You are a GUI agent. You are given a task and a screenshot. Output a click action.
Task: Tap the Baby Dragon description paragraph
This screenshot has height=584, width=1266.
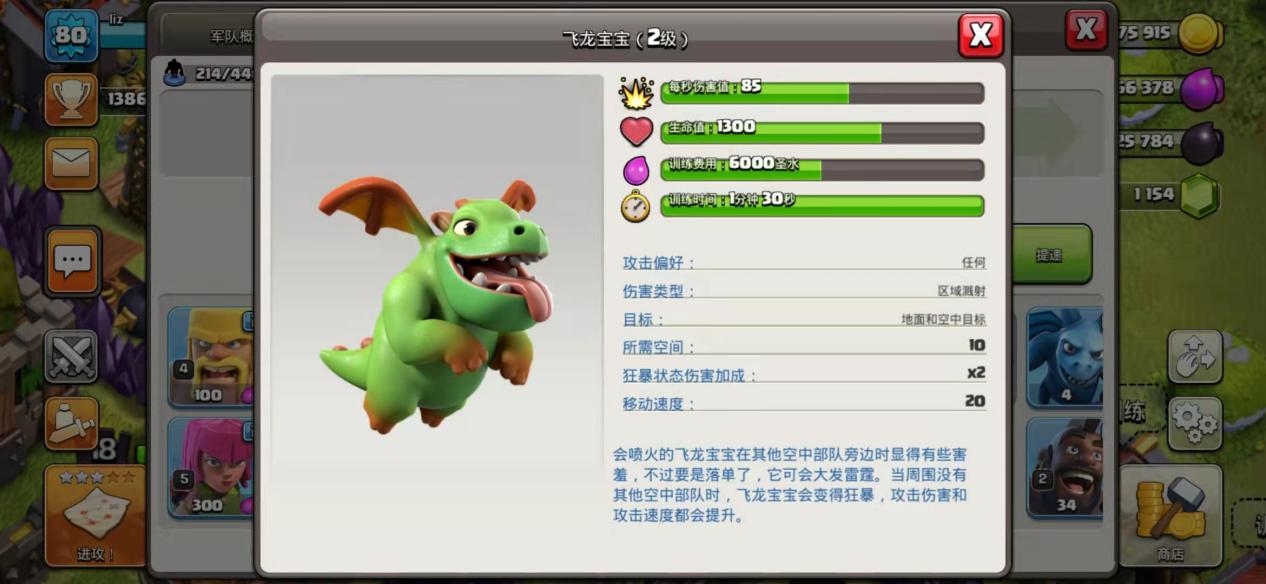pos(790,485)
